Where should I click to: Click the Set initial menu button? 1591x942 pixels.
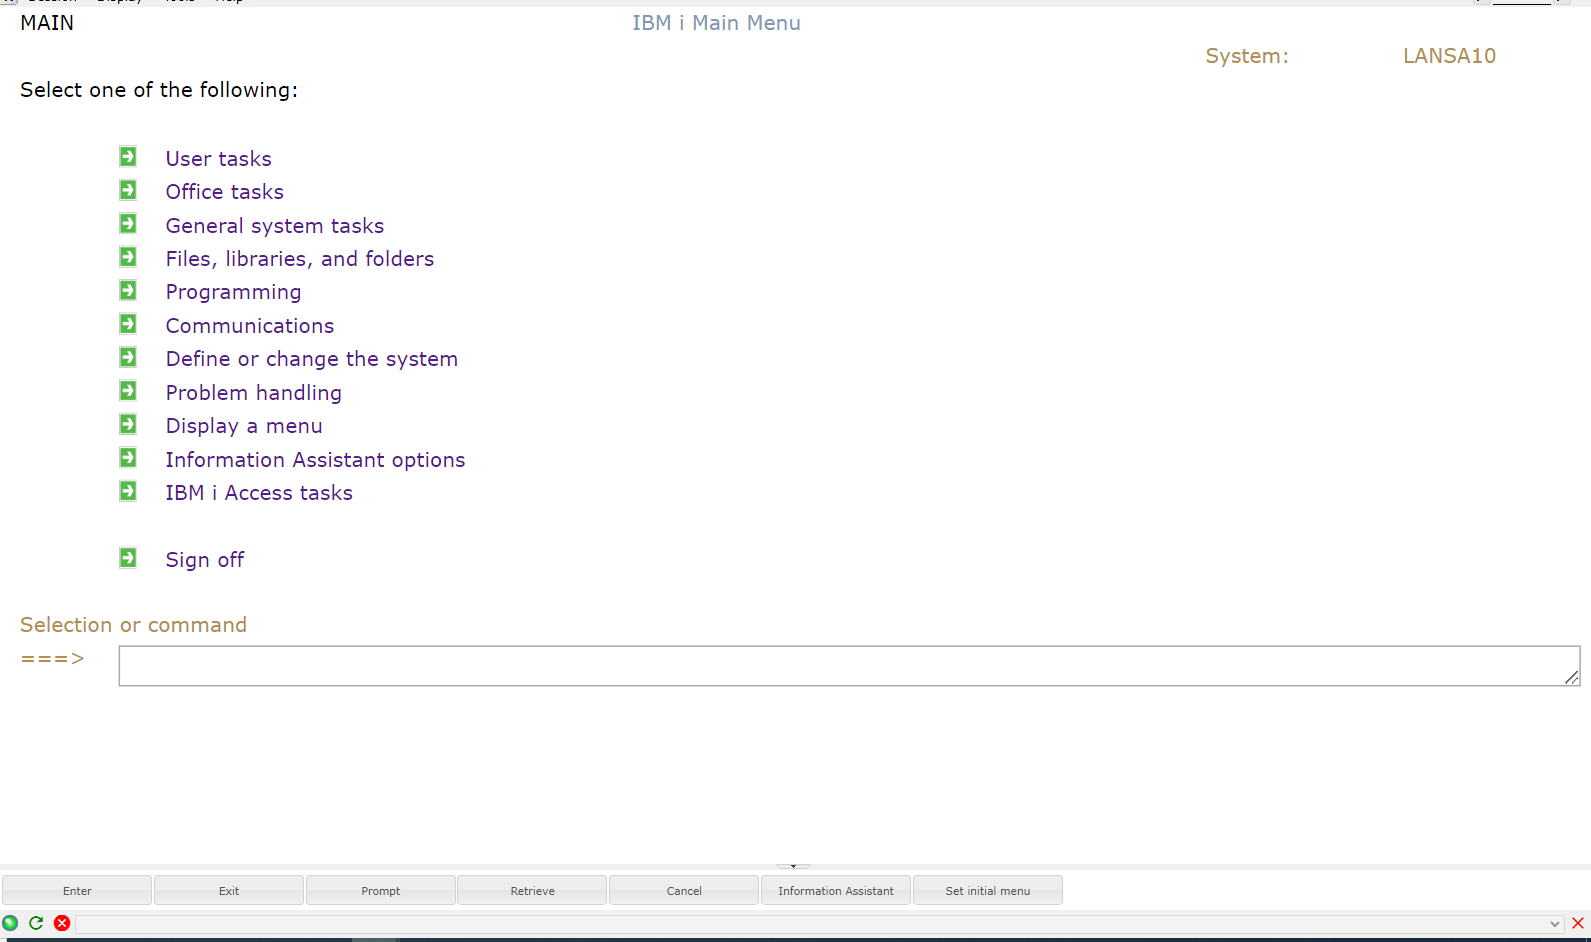coord(987,891)
